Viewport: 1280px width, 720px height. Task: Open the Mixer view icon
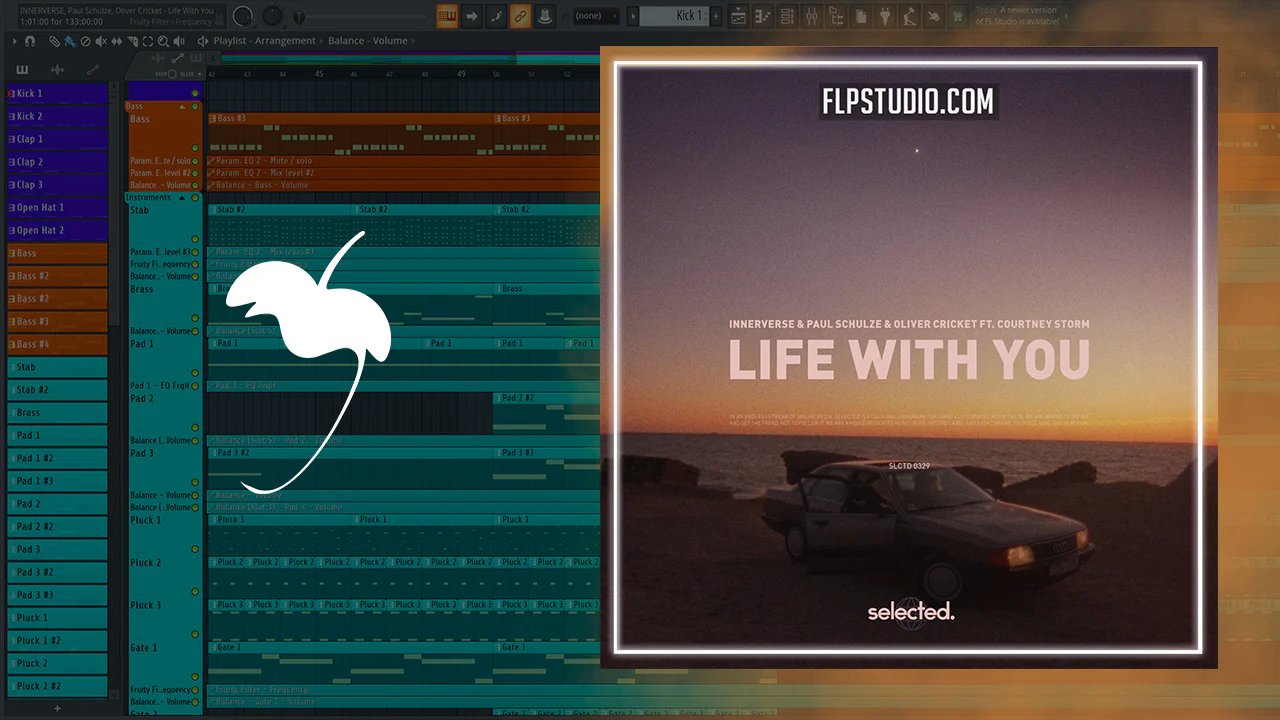[813, 16]
